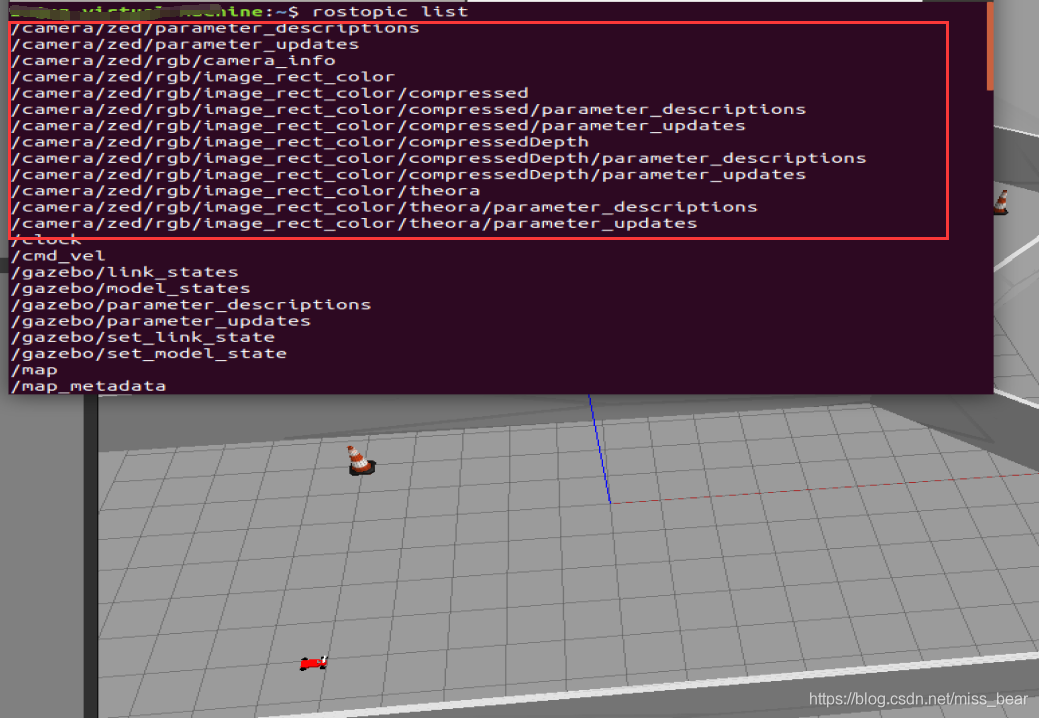Select the line ending 'image_rect_color/compressedDepth'
The height and width of the screenshot is (718, 1039).
pyautogui.click(x=300, y=142)
